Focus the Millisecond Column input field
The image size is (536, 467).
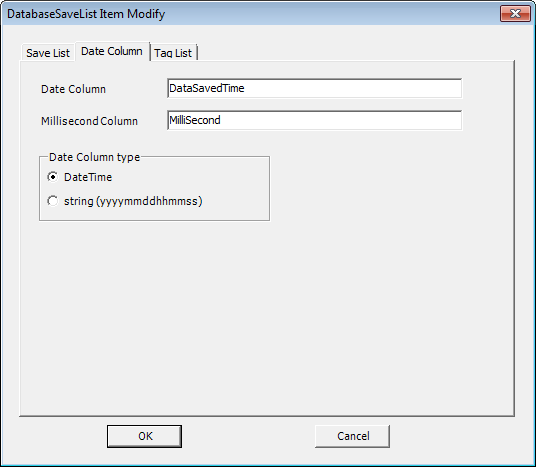tap(314, 120)
